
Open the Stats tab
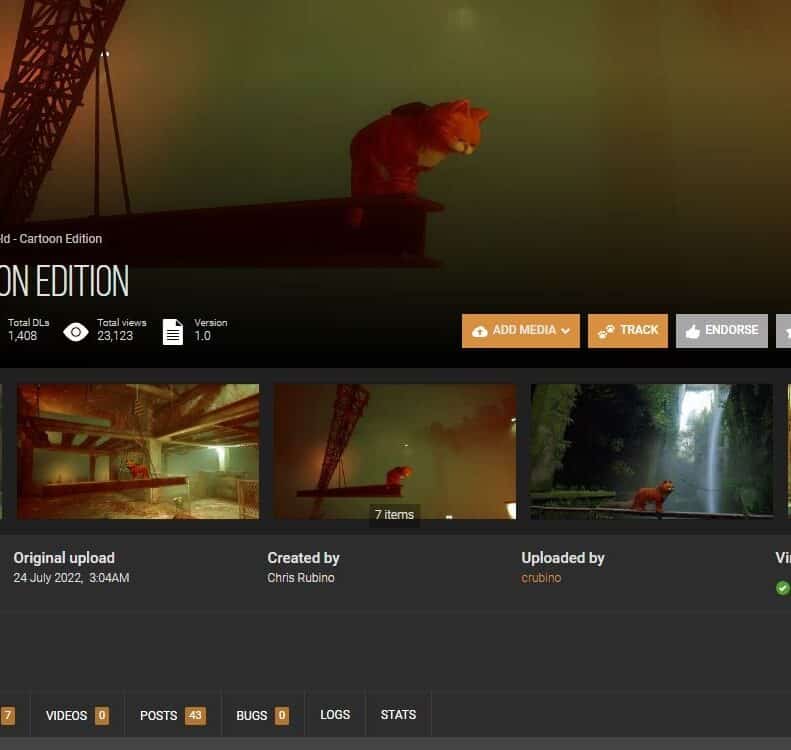(x=398, y=715)
